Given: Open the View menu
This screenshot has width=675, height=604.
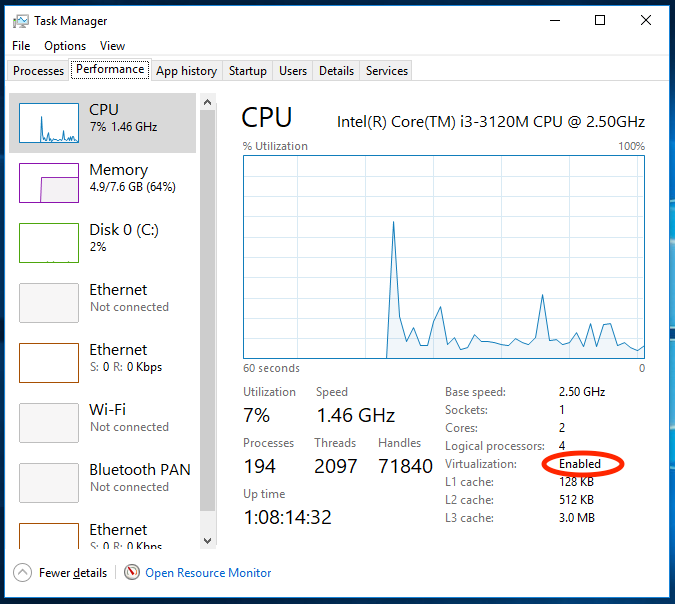Looking at the screenshot, I should pos(112,46).
